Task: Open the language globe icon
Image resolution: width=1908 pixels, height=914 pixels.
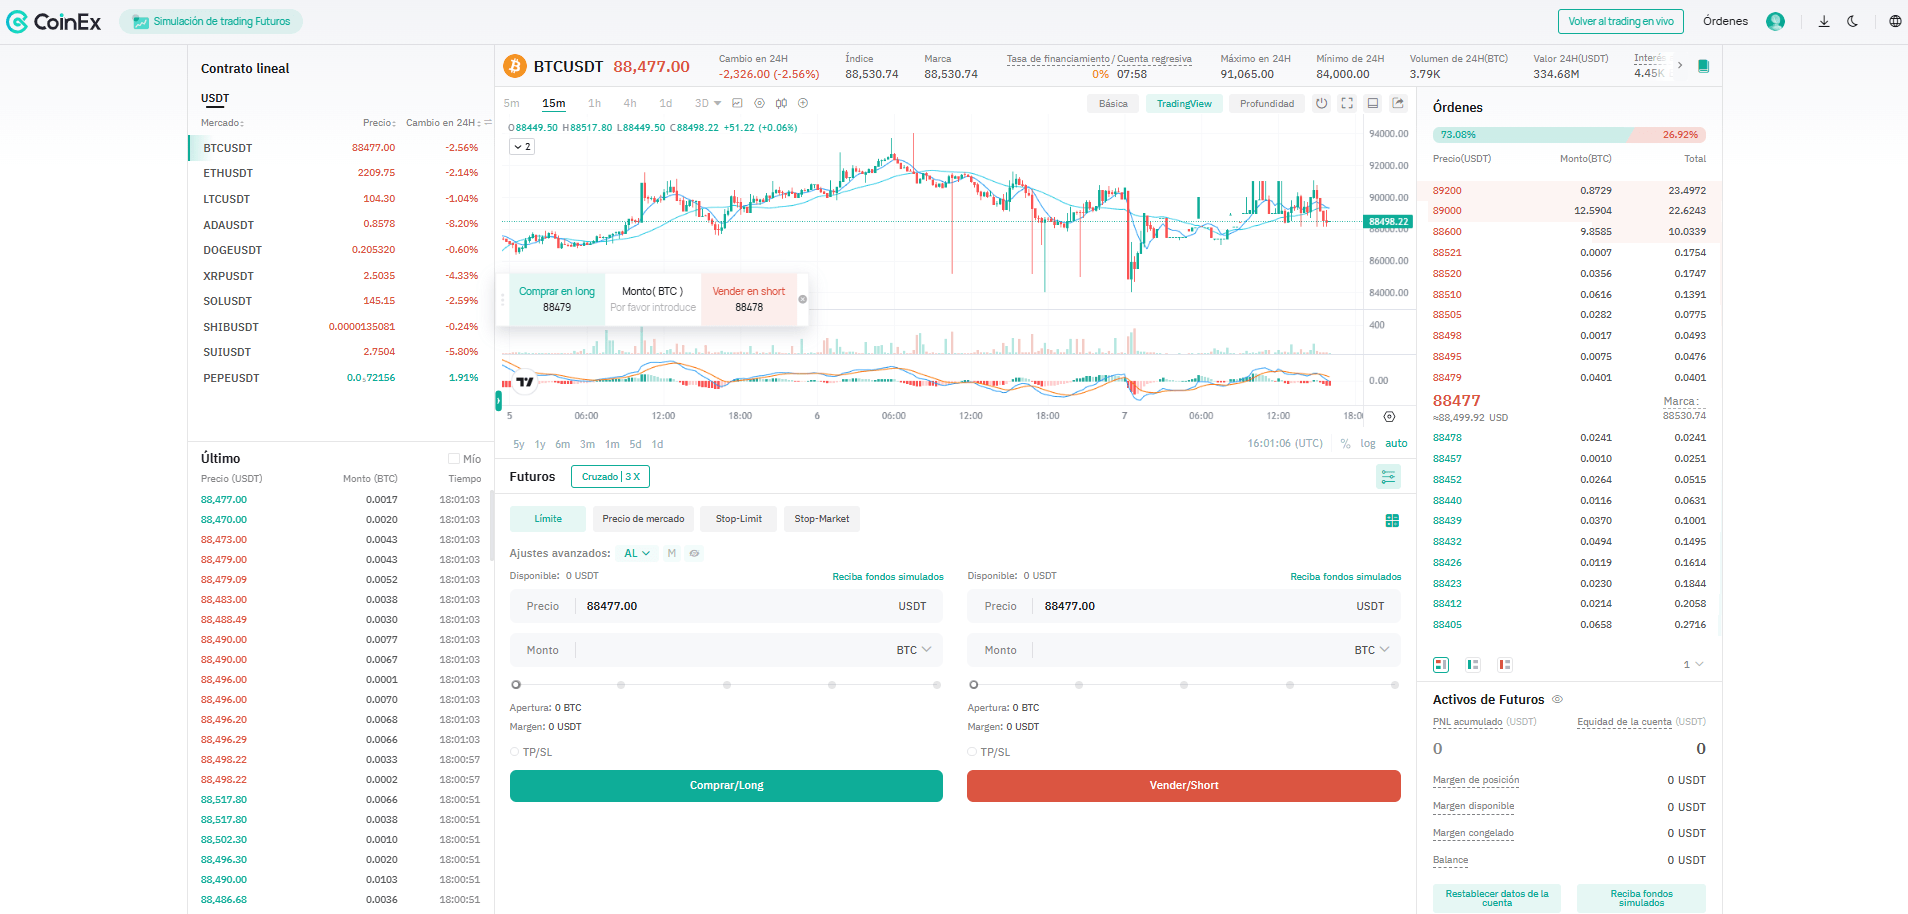Action: coord(1895,21)
